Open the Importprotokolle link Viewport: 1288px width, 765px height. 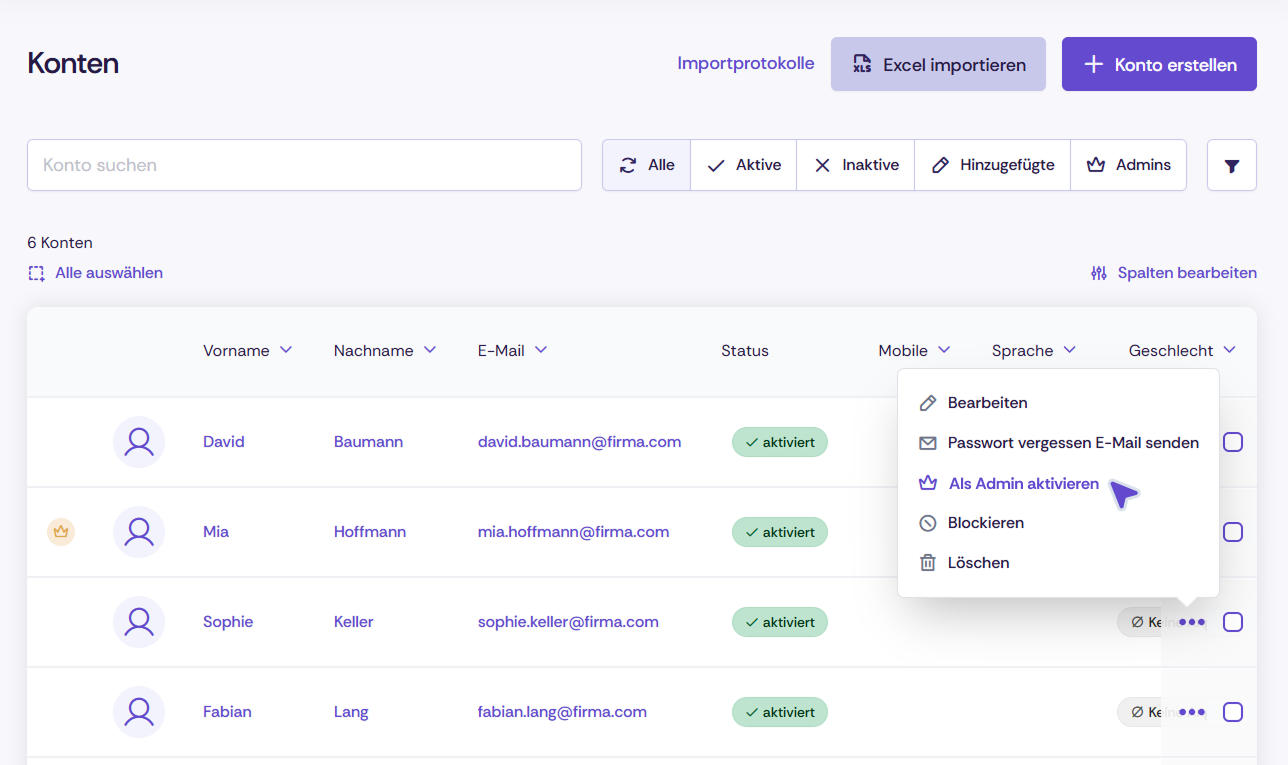746,63
